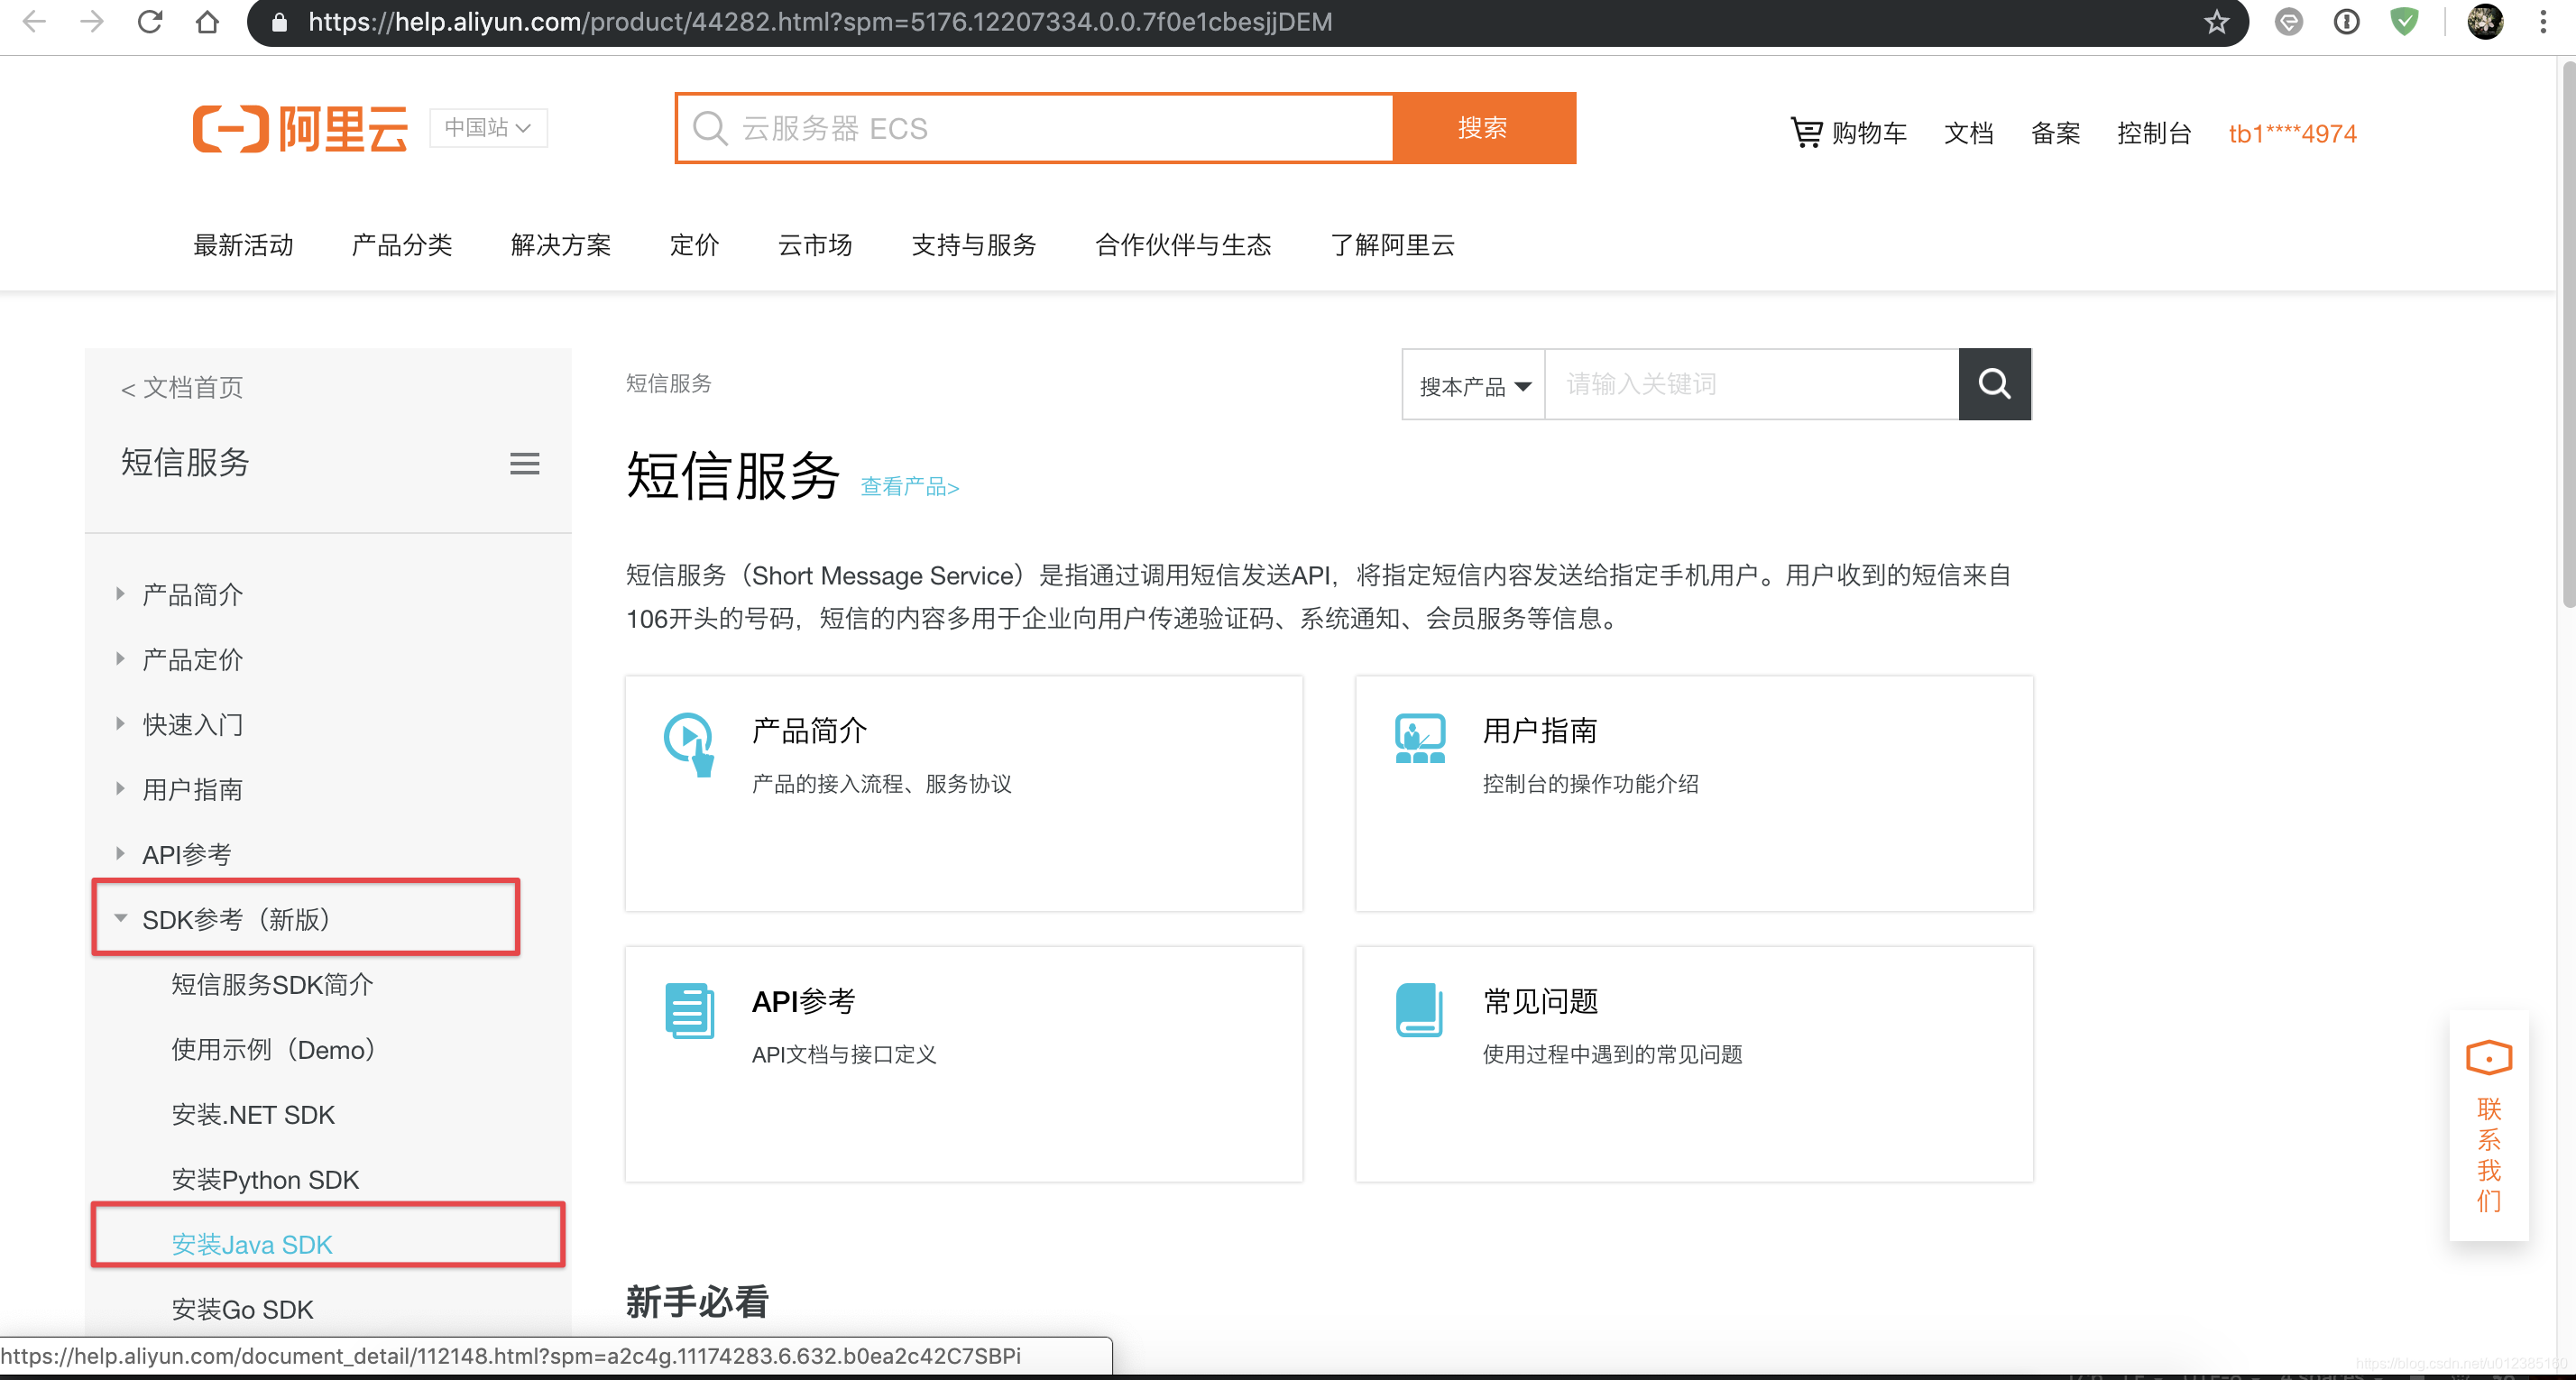Open the 支持与服务 nav menu
The image size is (2576, 1380).
[x=973, y=245]
